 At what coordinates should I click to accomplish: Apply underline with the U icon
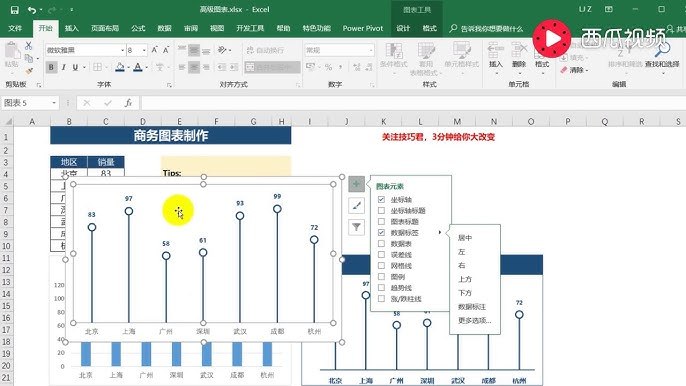point(75,67)
